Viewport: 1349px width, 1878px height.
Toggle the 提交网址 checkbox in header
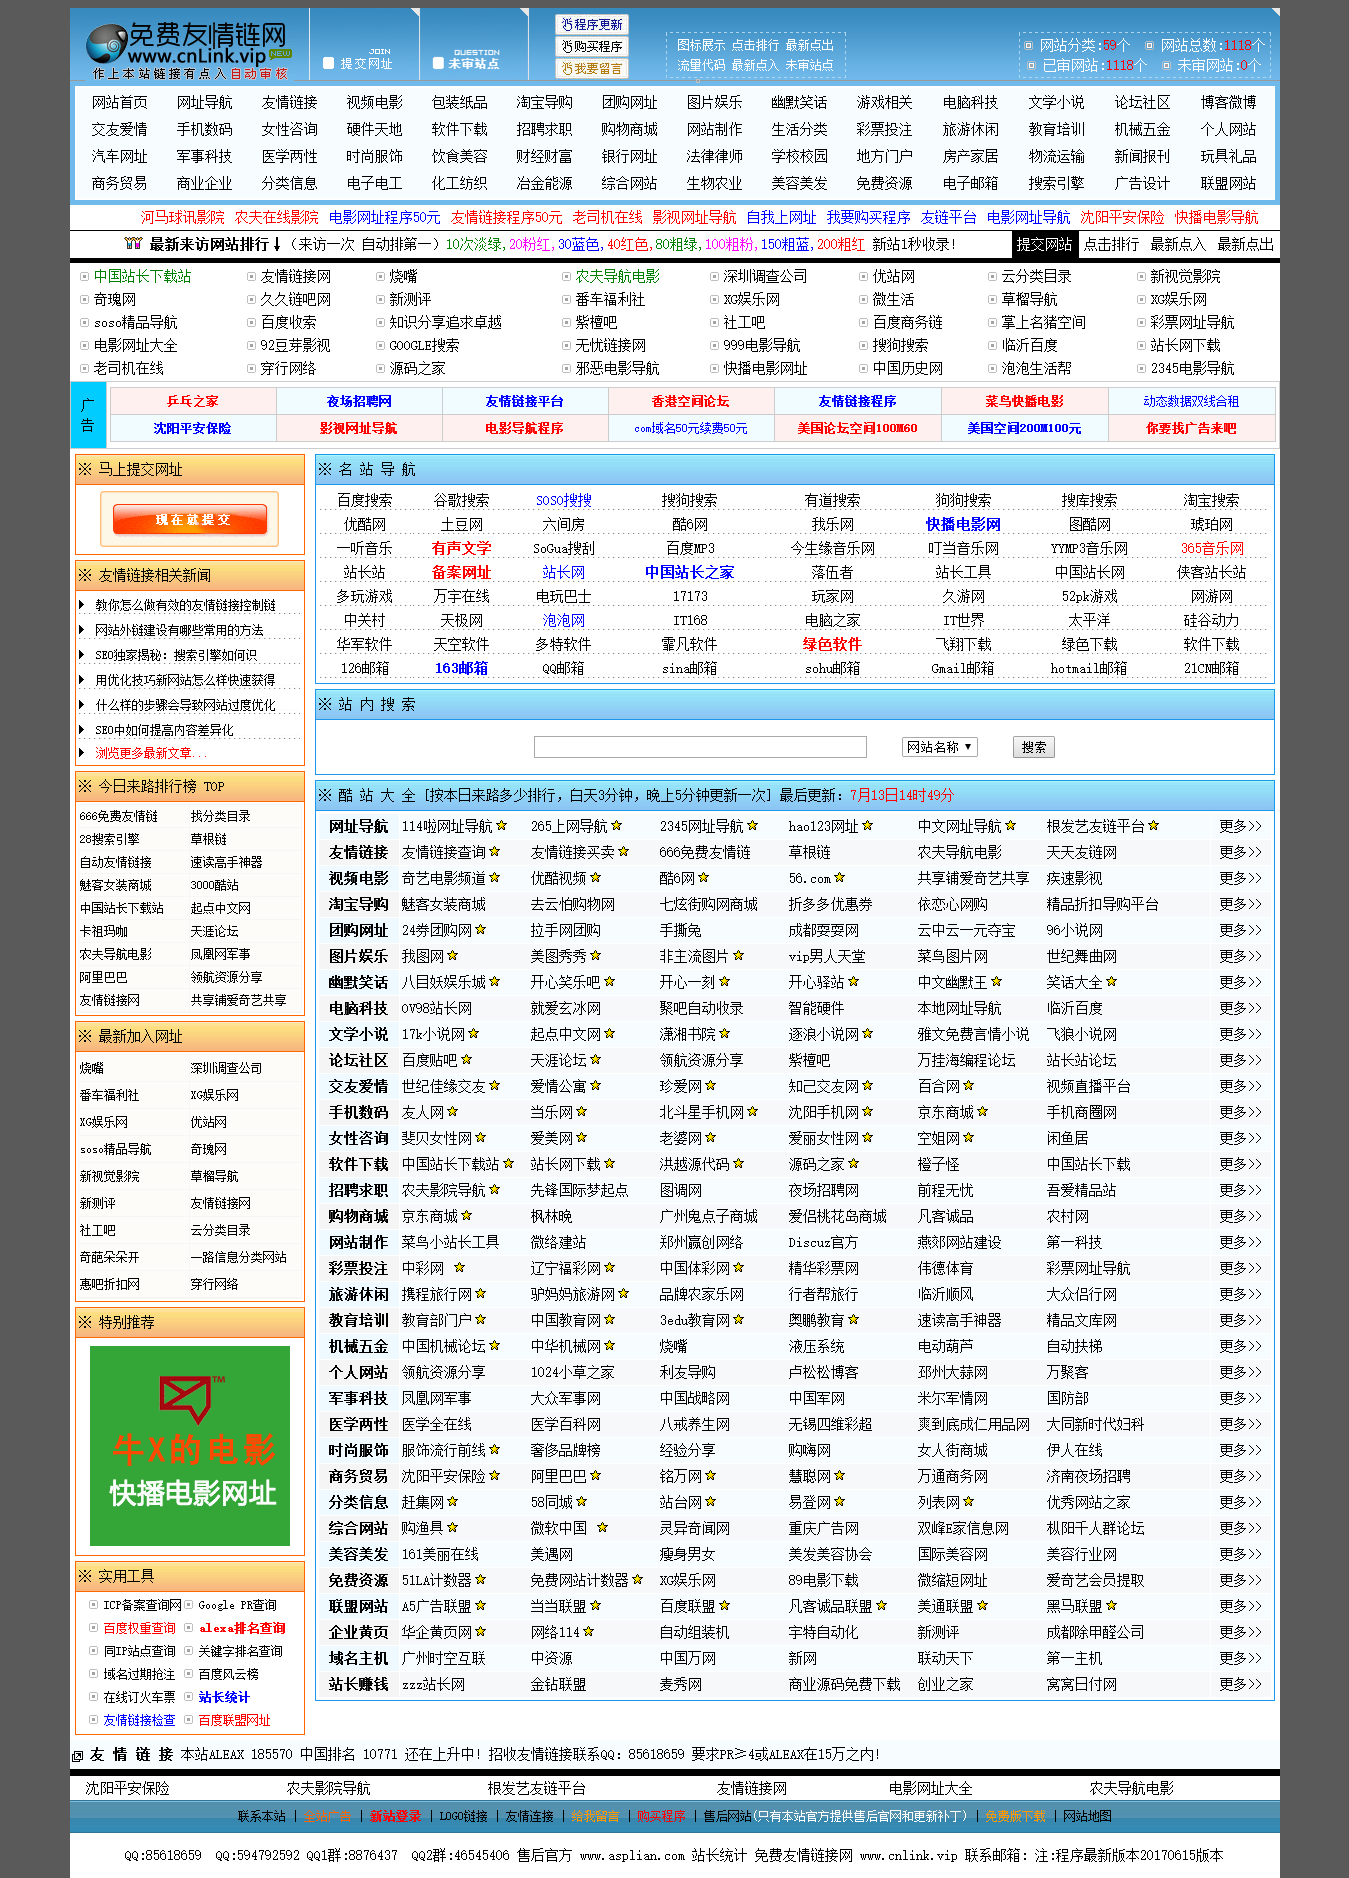(329, 63)
